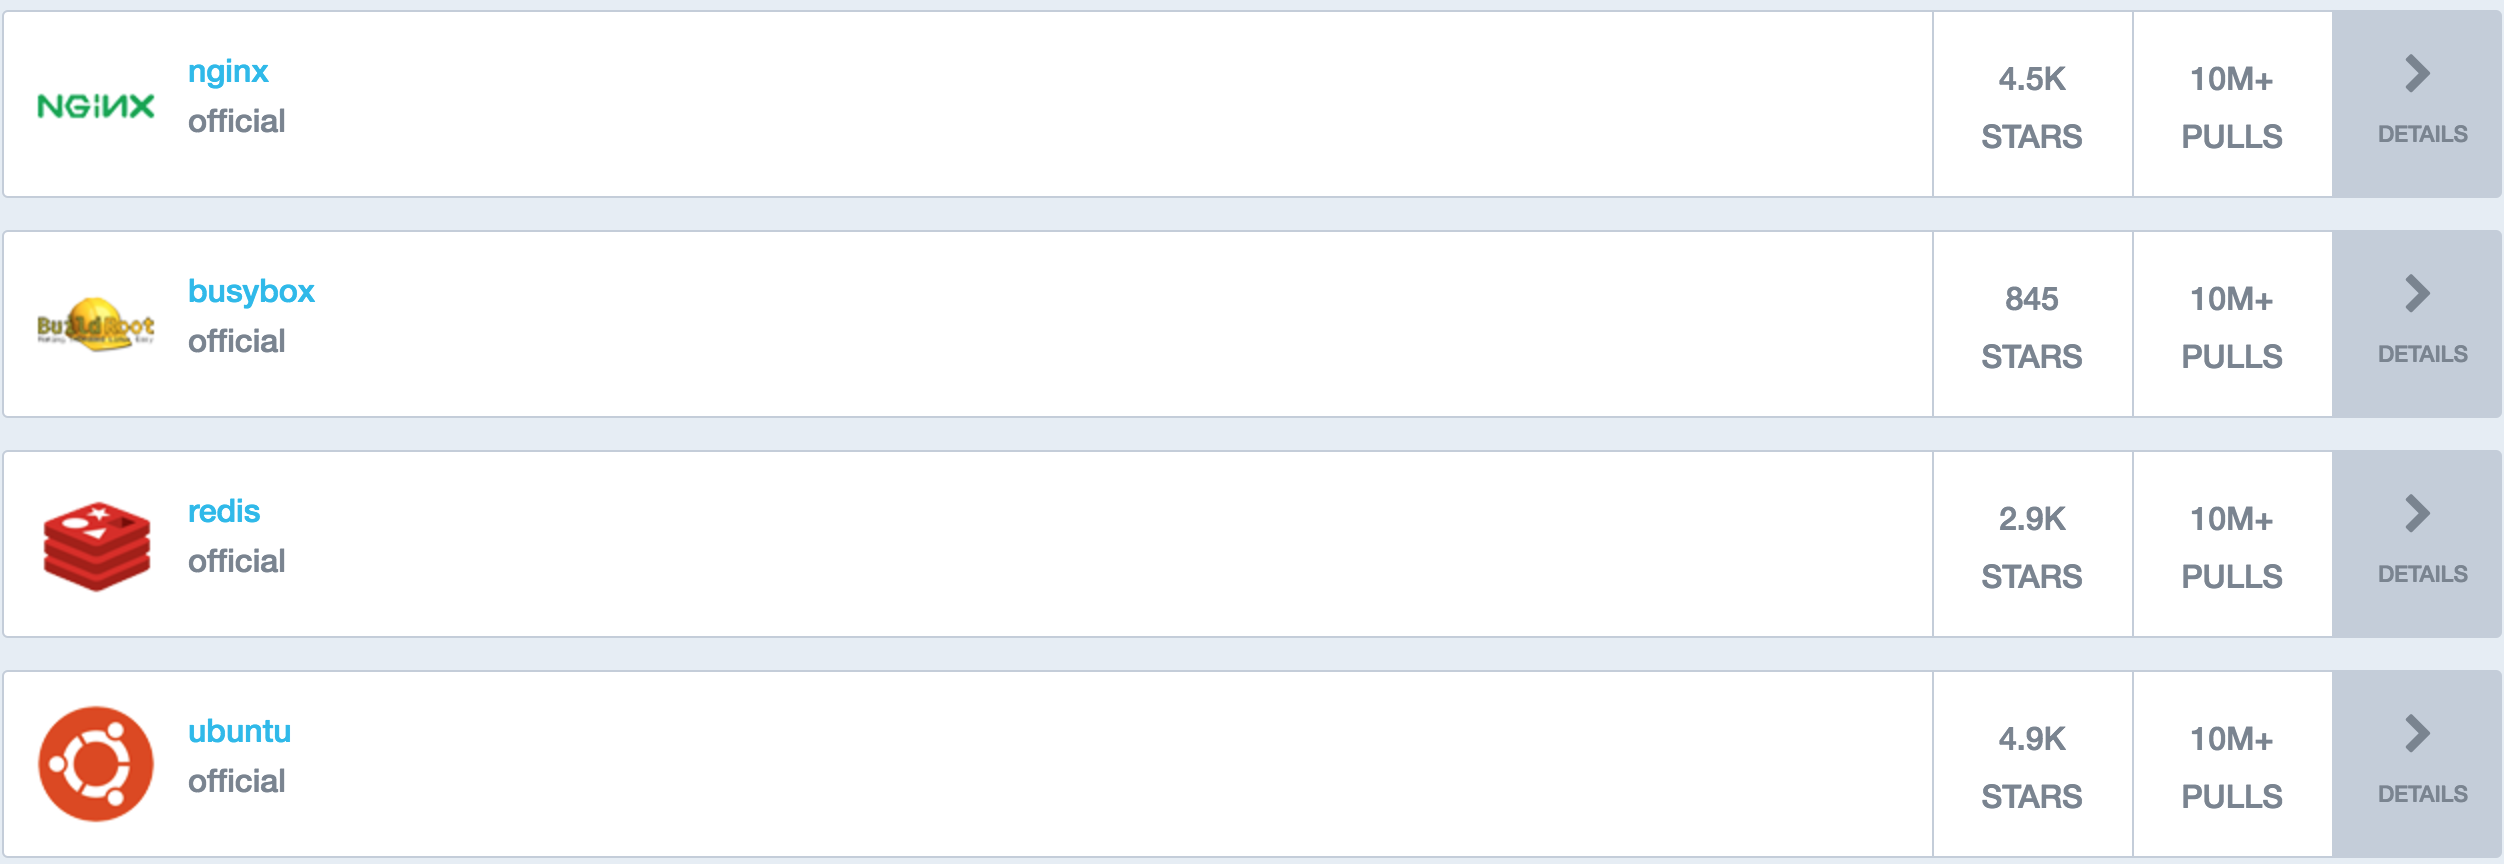Click nginx 4.5K stars count
Image resolution: width=2504 pixels, height=864 pixels.
tap(2032, 79)
